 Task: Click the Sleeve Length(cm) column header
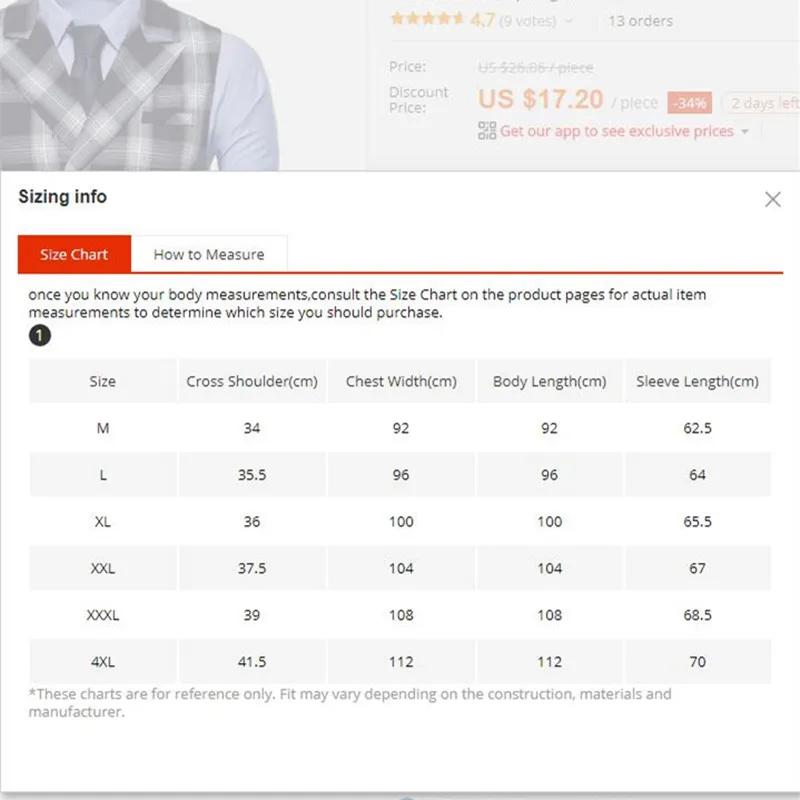click(697, 381)
